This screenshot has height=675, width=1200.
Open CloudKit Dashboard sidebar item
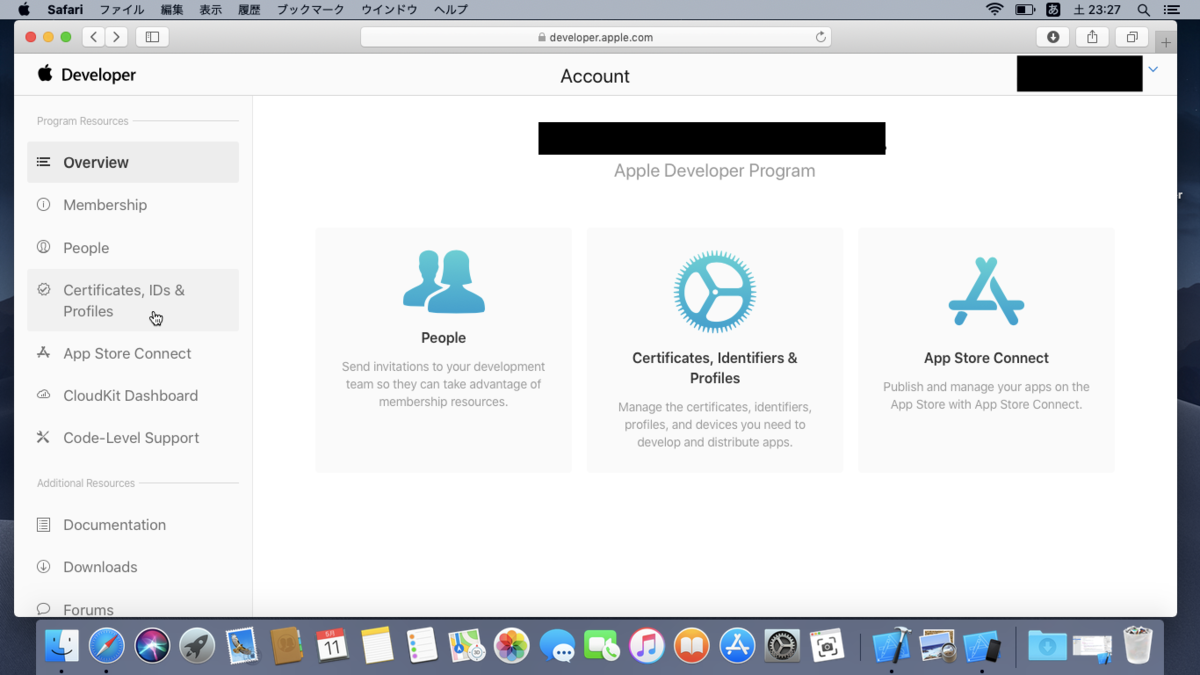pos(133,395)
